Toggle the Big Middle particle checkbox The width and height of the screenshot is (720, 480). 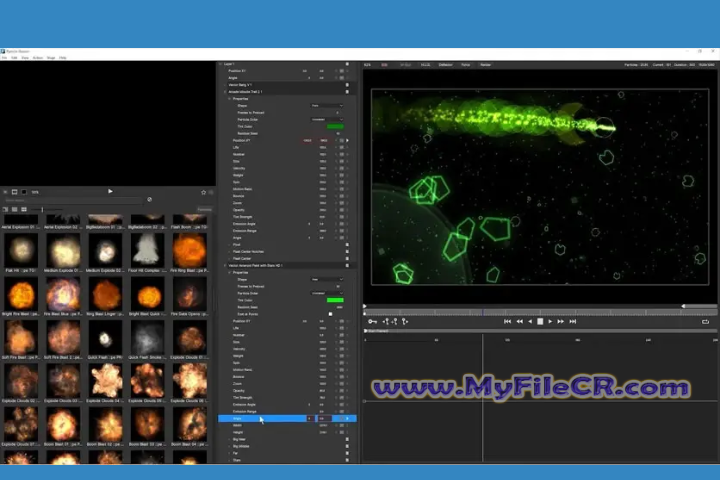tap(347, 446)
